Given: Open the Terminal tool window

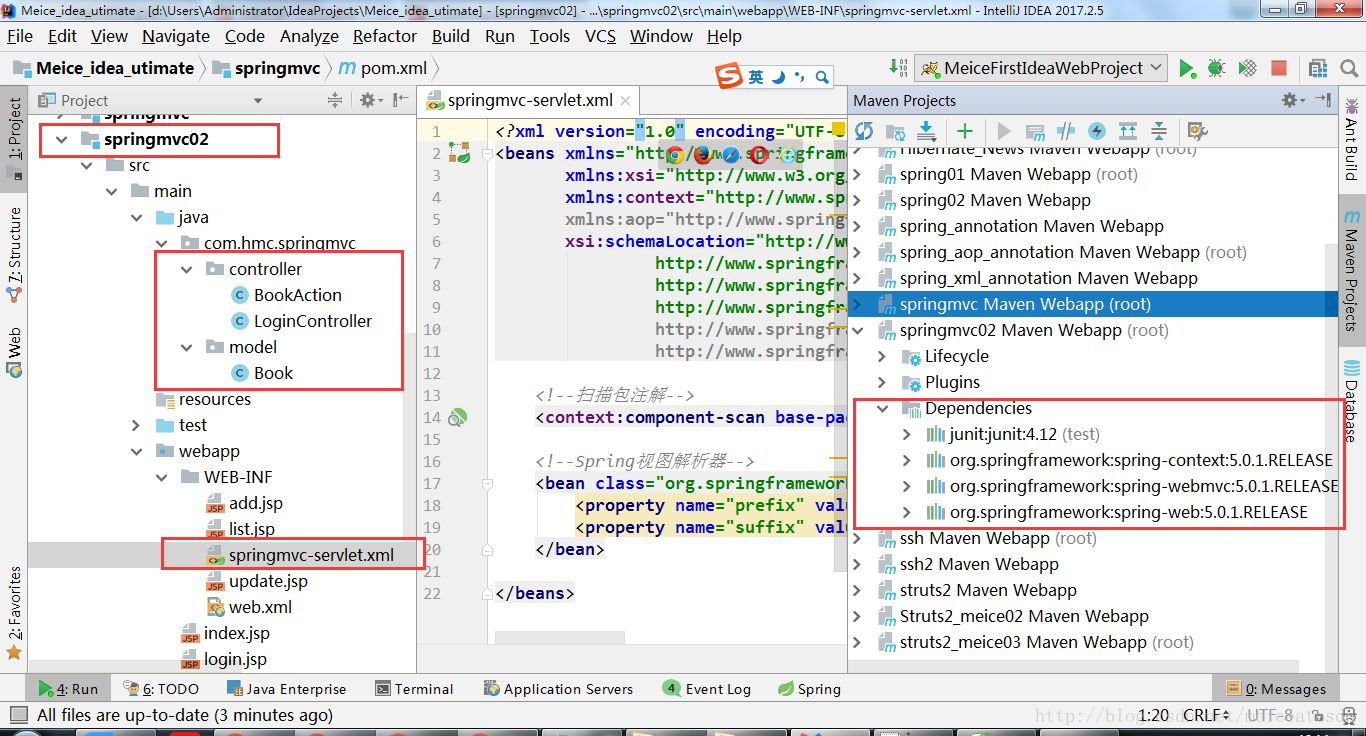Looking at the screenshot, I should (414, 689).
